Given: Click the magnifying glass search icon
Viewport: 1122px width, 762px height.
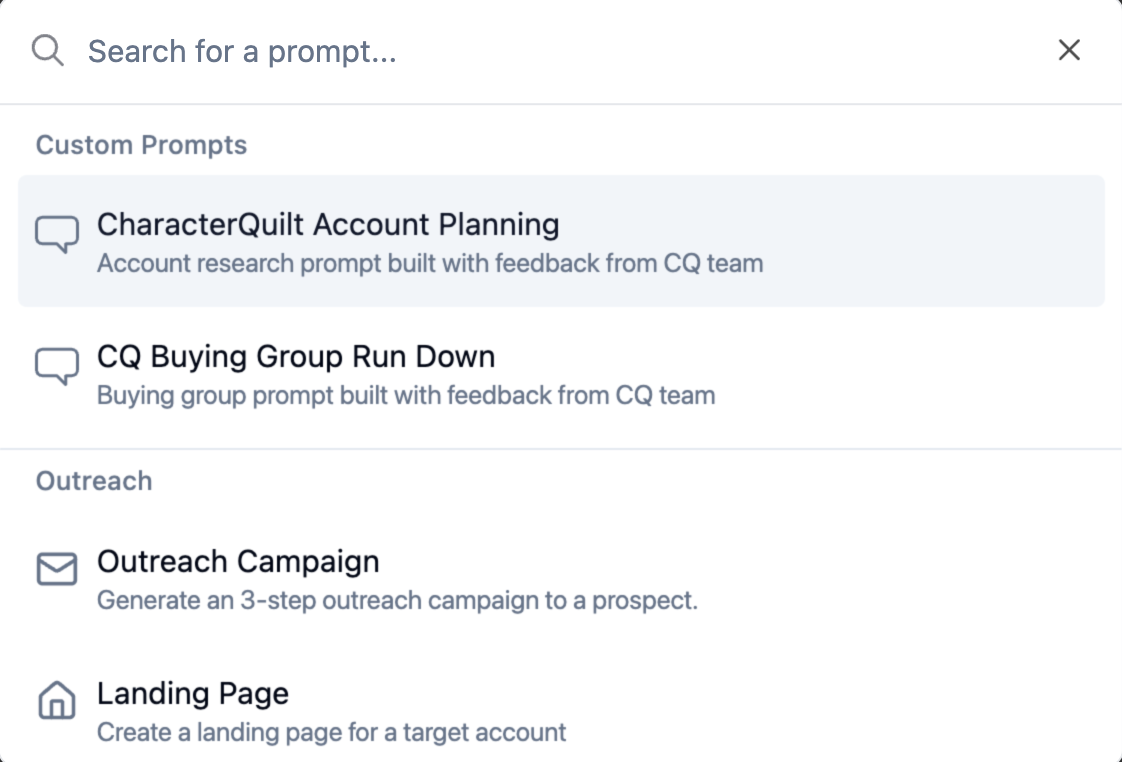Looking at the screenshot, I should (x=48, y=50).
